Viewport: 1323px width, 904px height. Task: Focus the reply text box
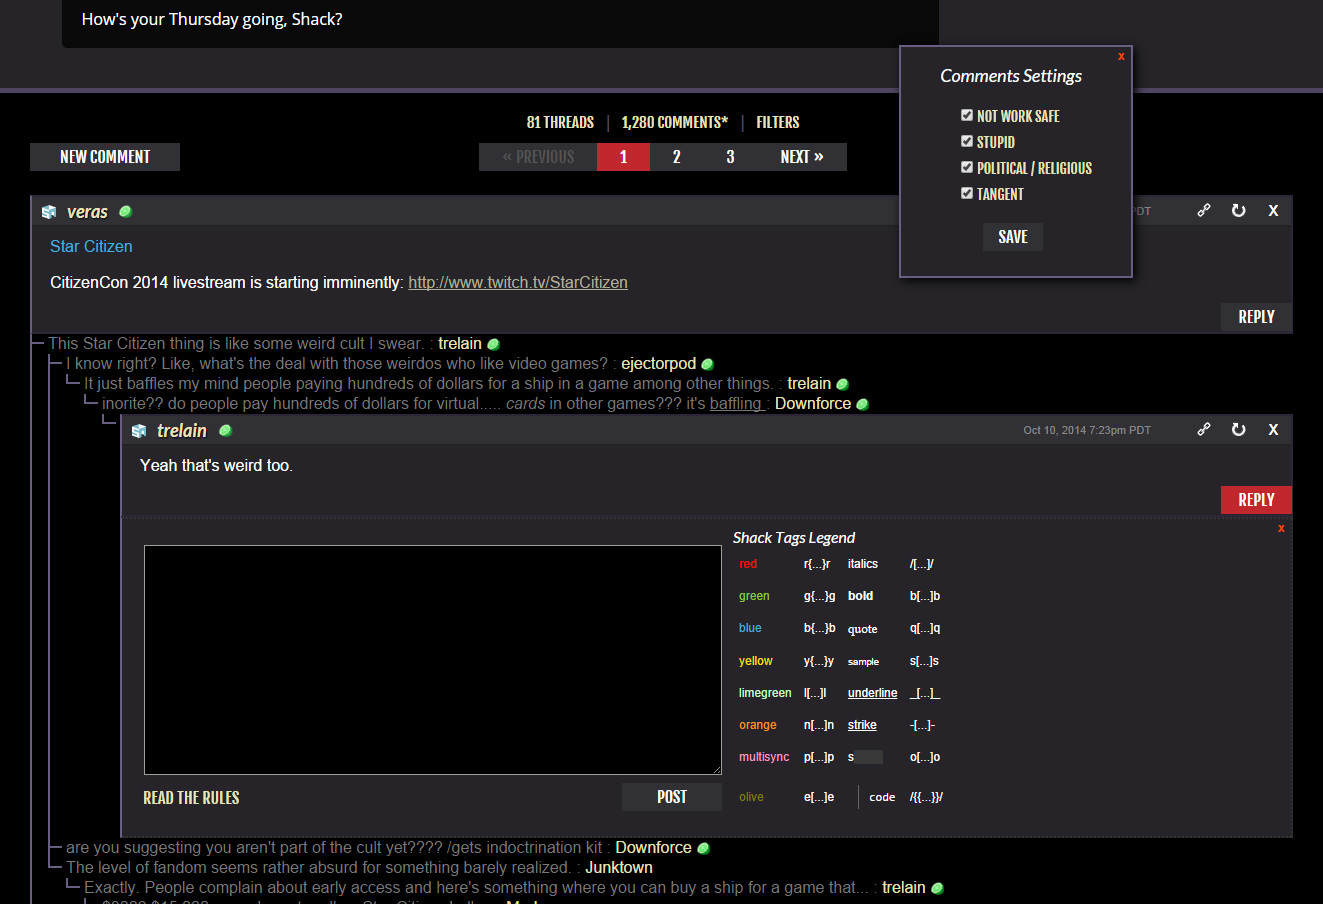(x=433, y=660)
